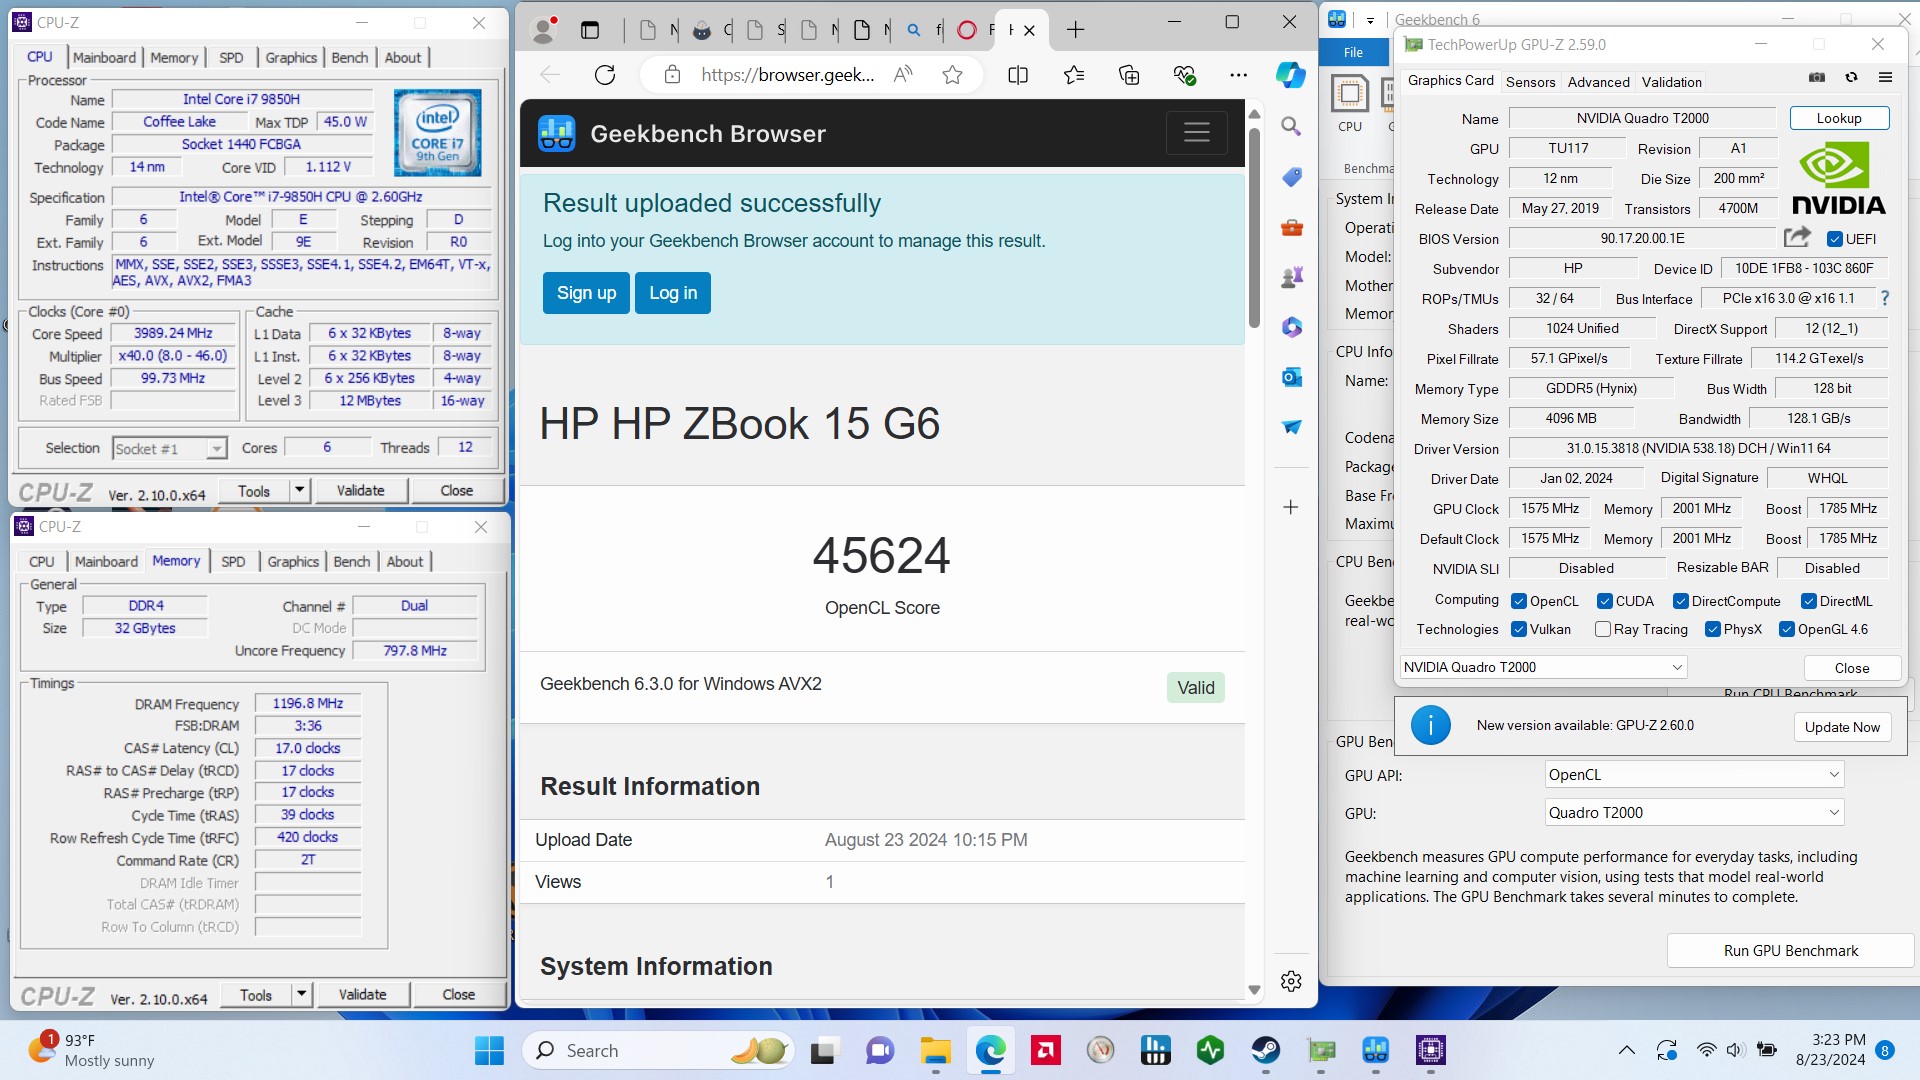Add this page to favorites with the star
Screen dimensions: 1920x1080
[x=952, y=75]
